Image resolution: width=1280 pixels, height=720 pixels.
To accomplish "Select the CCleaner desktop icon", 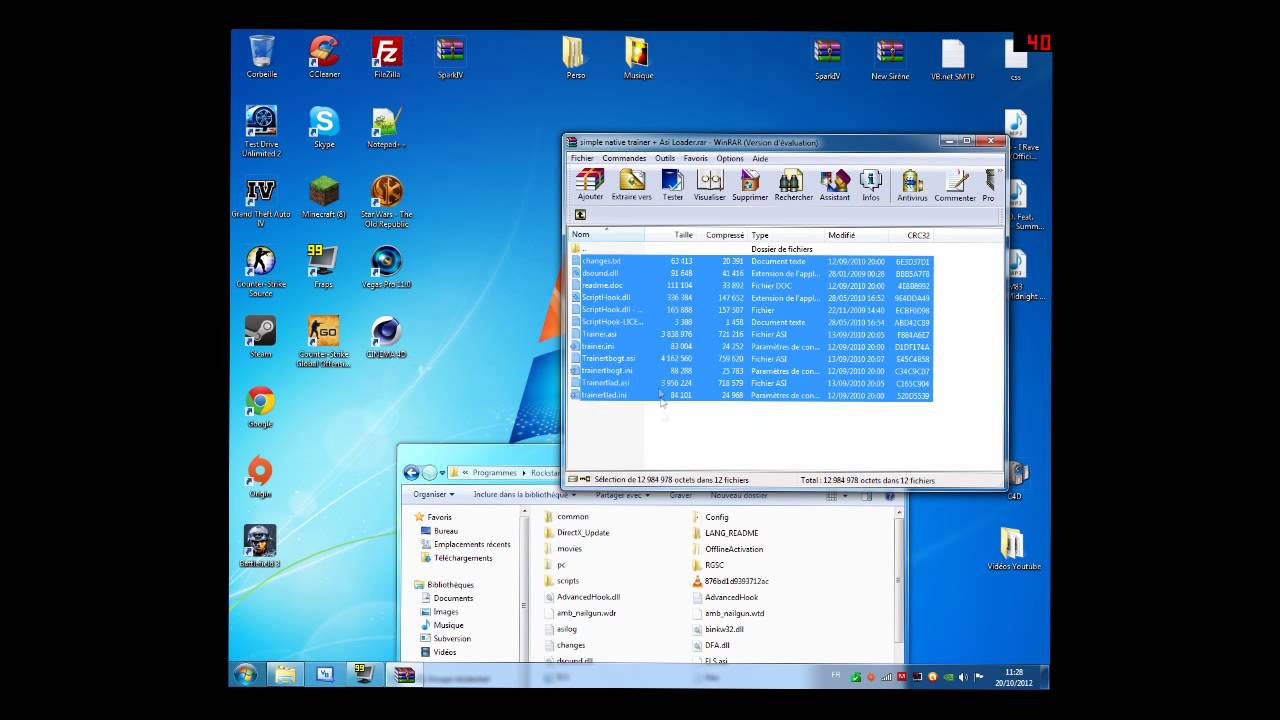I will pyautogui.click(x=323, y=57).
